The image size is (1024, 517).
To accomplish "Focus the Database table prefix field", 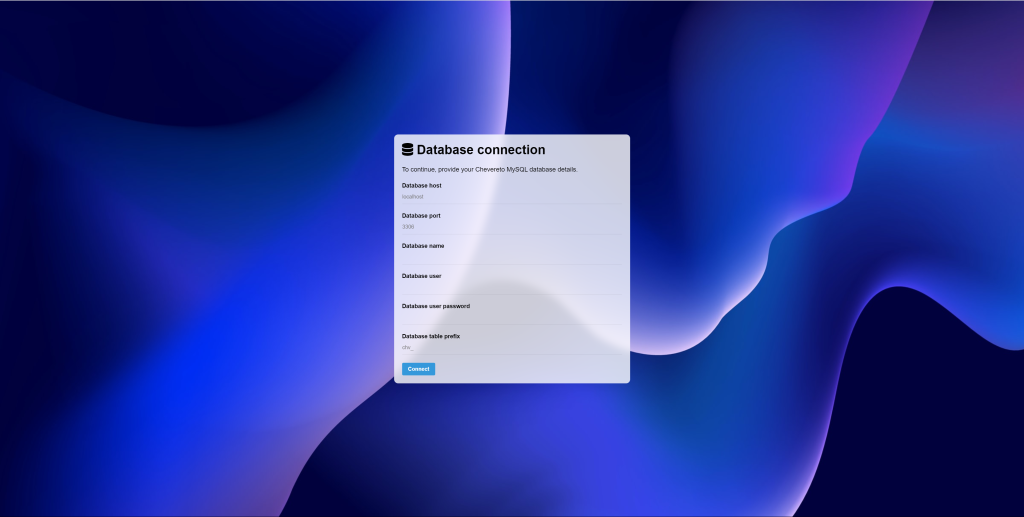I will (511, 347).
